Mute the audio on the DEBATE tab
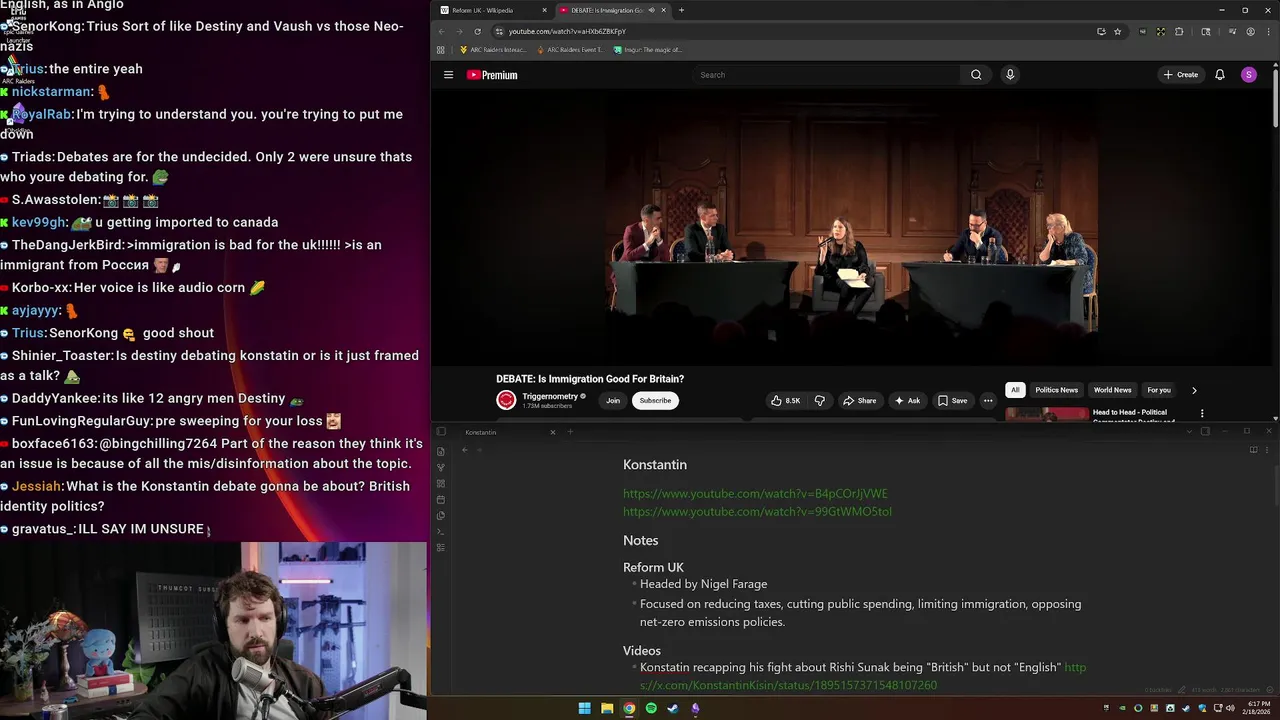 tap(651, 10)
